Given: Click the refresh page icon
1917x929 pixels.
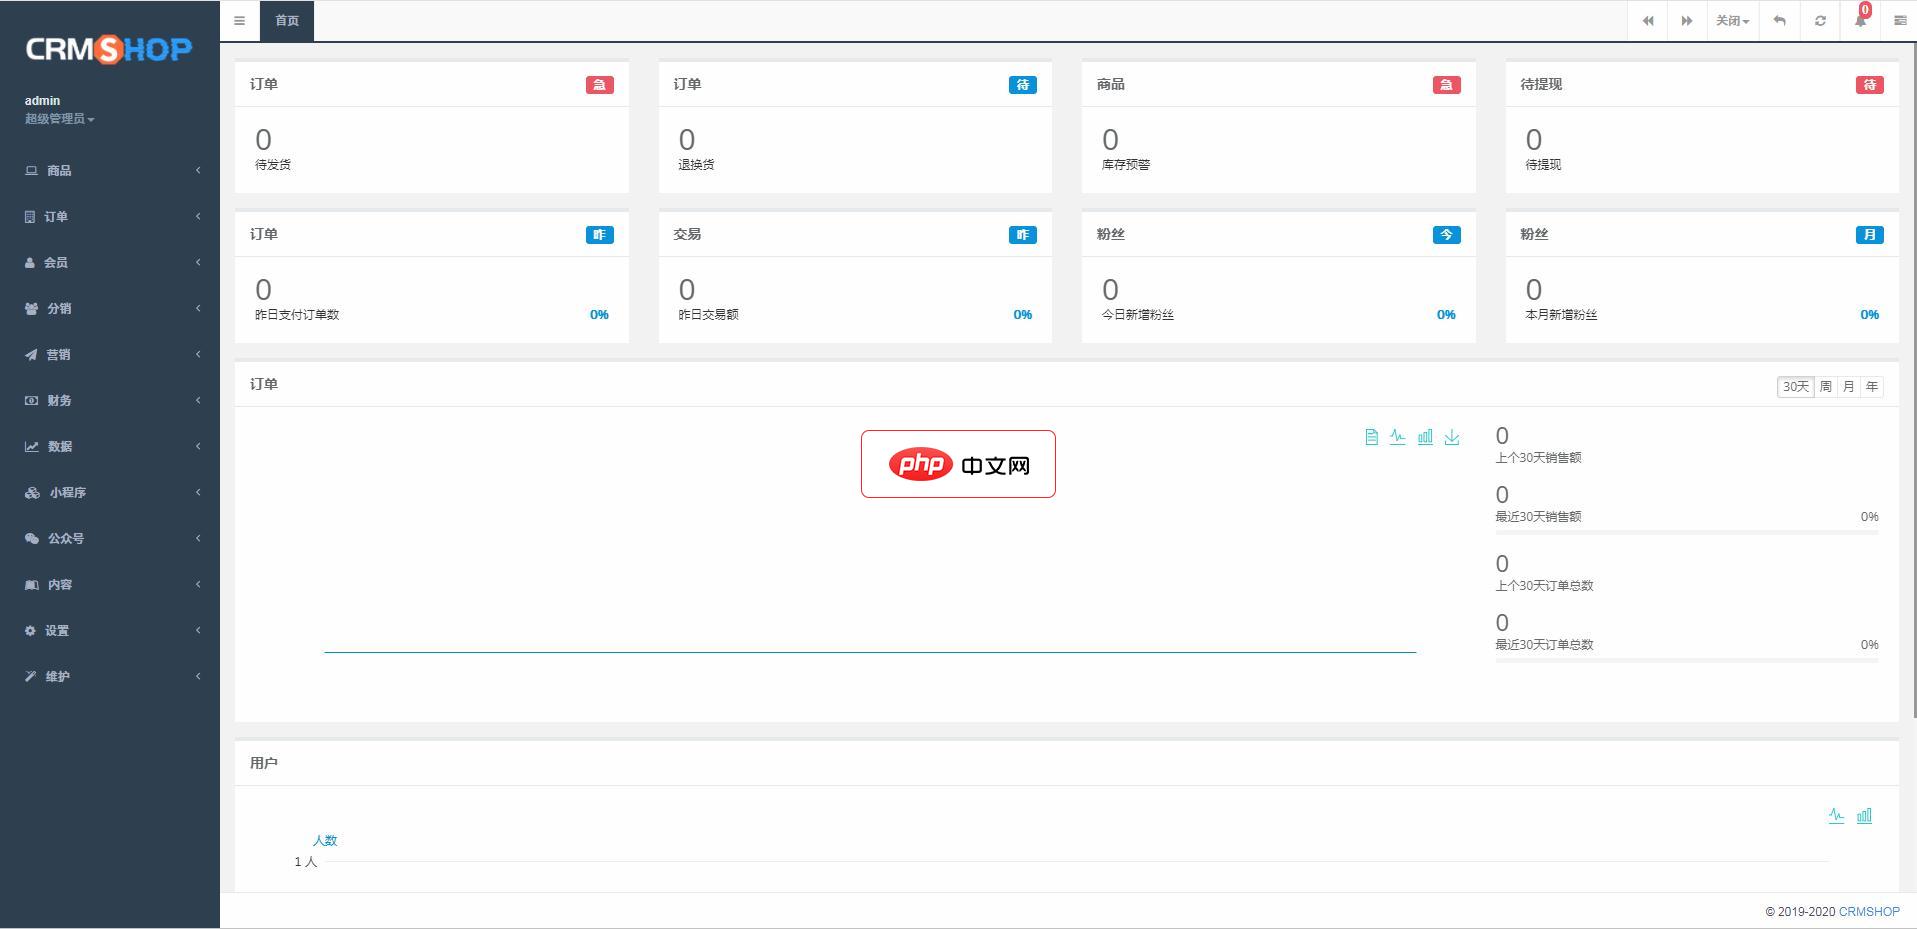Looking at the screenshot, I should tap(1820, 21).
